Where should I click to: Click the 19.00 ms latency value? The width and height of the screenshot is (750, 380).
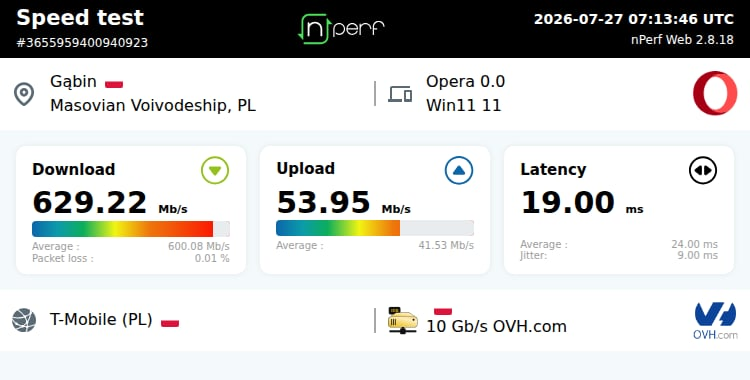tap(567, 202)
